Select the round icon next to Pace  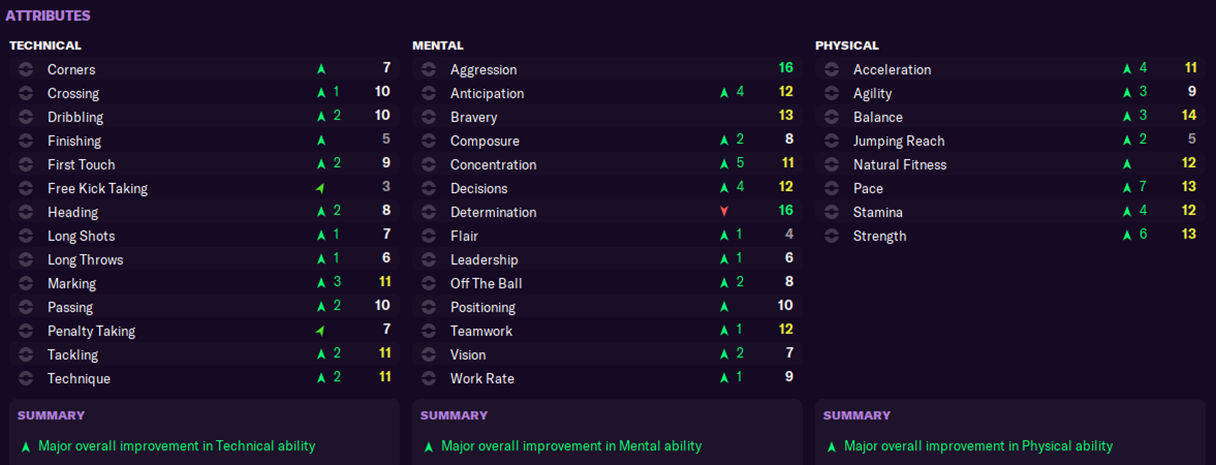point(832,188)
